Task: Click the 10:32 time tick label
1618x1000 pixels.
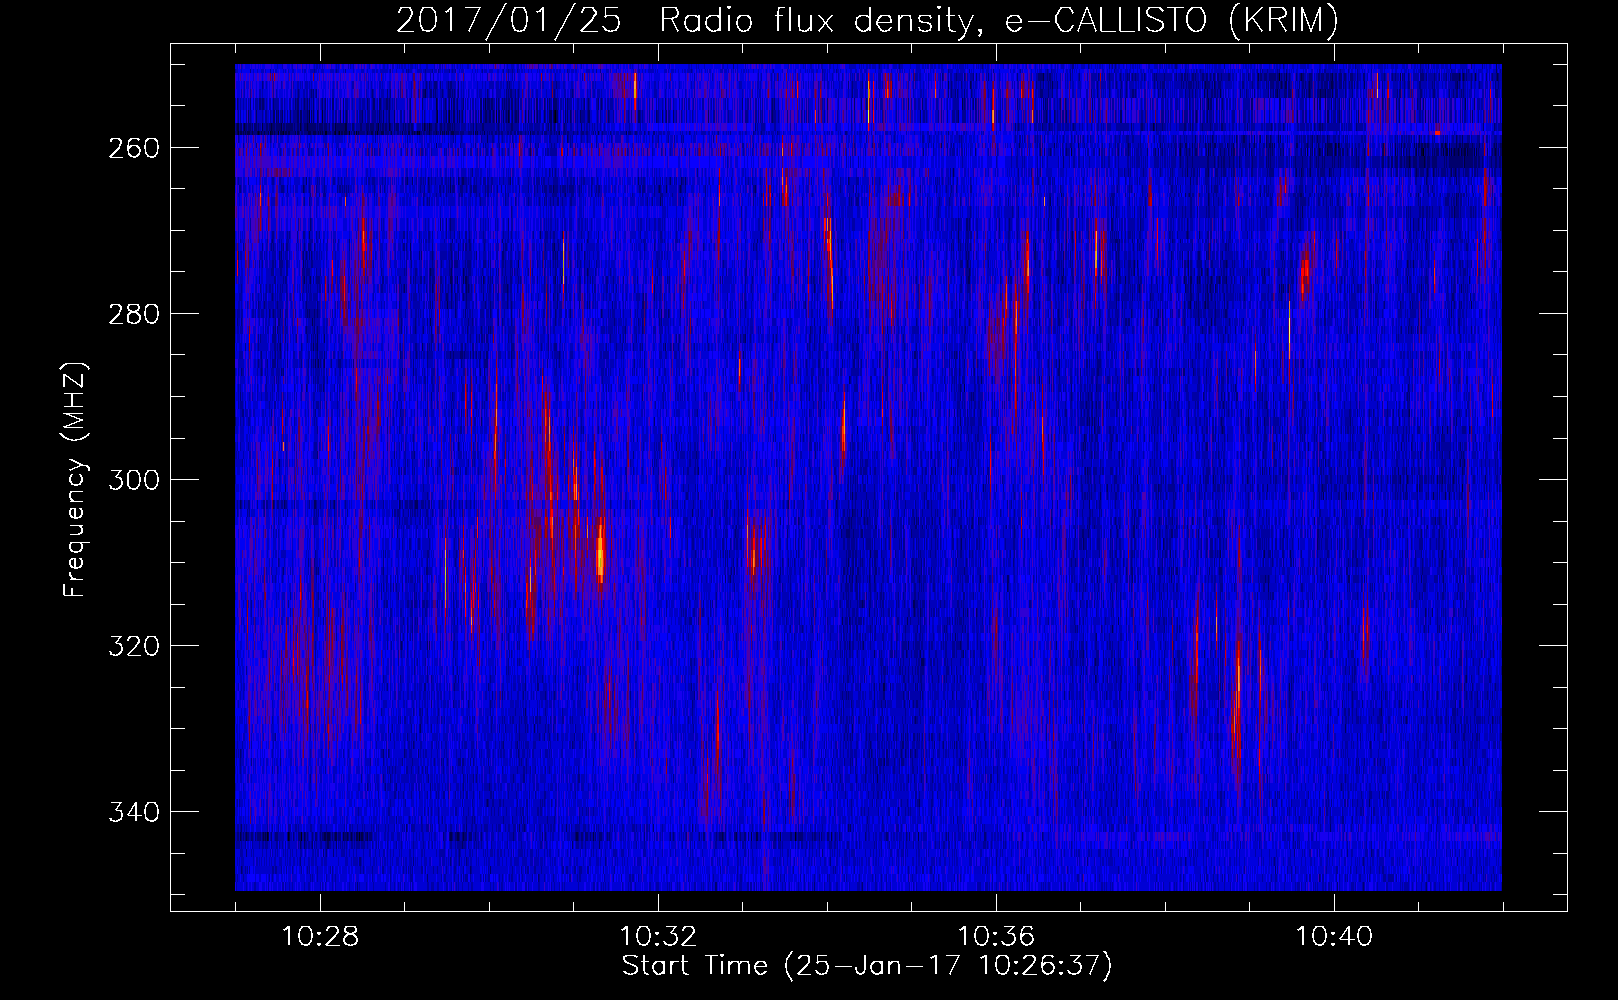Action: point(658,937)
